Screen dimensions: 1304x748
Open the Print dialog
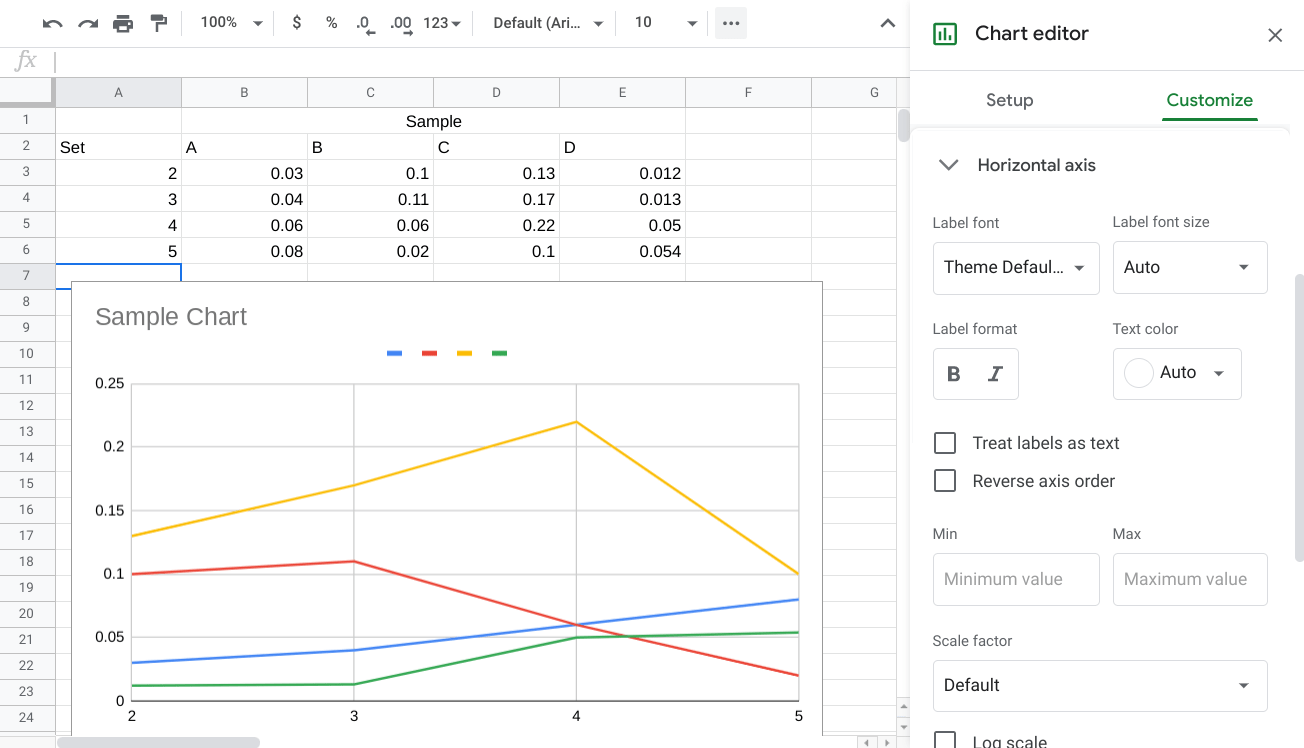(x=122, y=23)
